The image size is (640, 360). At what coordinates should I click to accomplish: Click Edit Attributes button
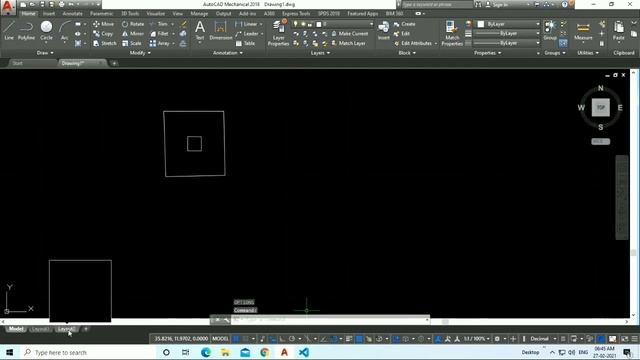tap(413, 43)
